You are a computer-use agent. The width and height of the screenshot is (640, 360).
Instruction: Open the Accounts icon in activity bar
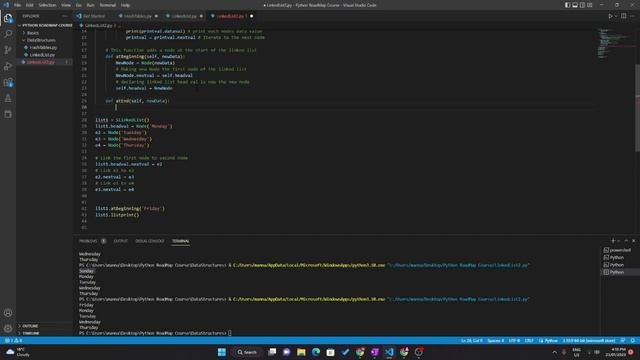pyautogui.click(x=8, y=313)
